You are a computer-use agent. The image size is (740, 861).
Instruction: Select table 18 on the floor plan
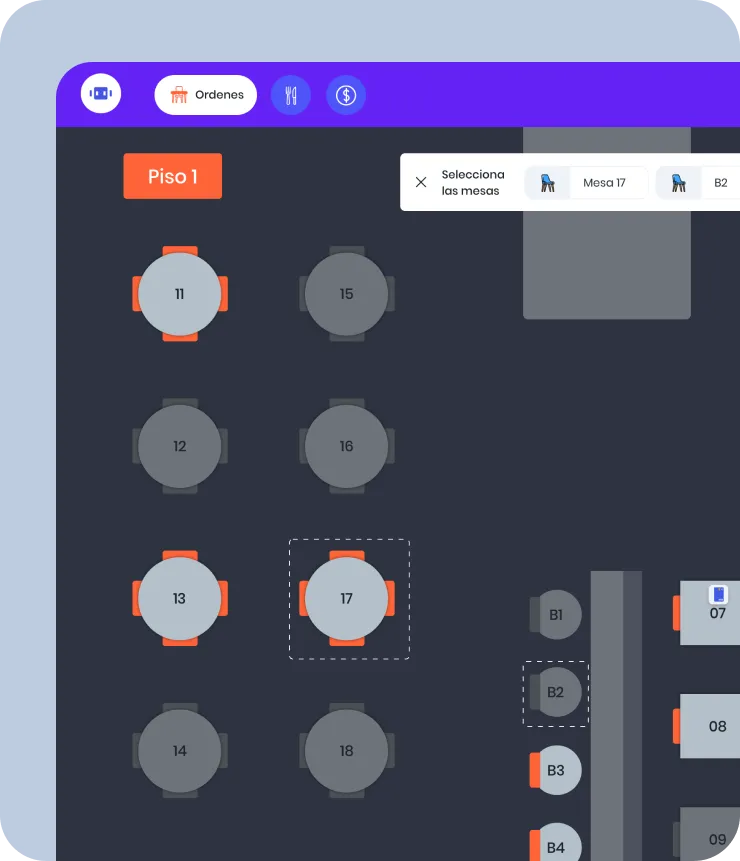(346, 751)
